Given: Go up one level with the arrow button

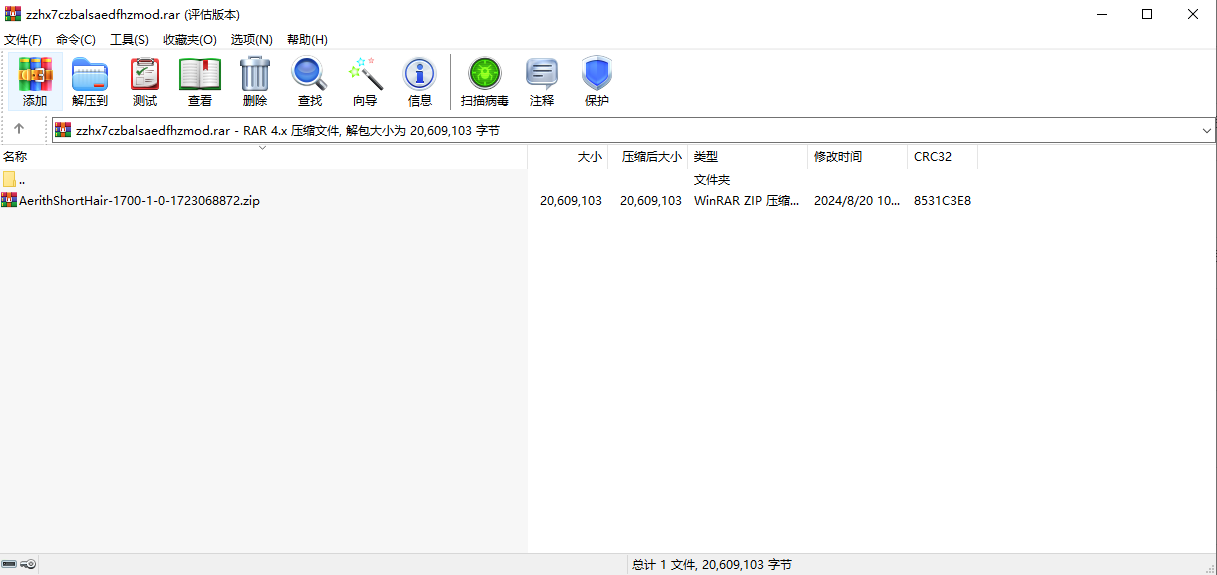Looking at the screenshot, I should 19,129.
